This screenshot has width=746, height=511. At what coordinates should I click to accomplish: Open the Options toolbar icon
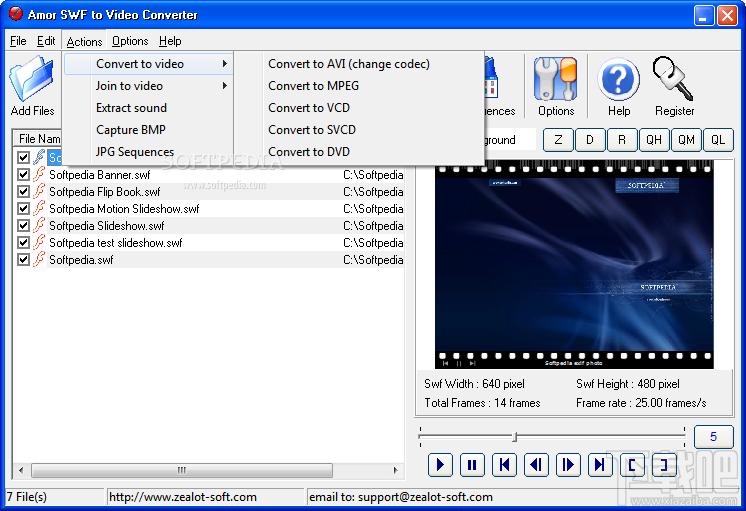pos(555,79)
